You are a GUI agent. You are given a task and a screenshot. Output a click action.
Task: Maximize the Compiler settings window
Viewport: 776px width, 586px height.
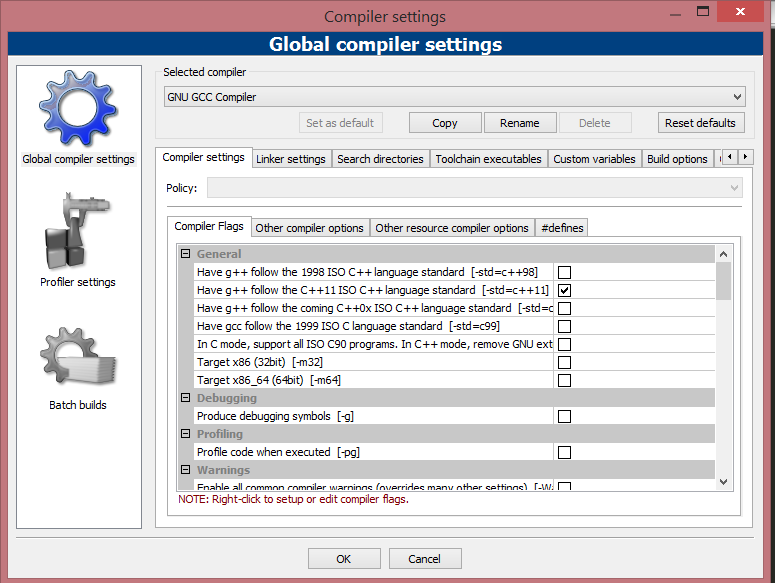pos(703,11)
